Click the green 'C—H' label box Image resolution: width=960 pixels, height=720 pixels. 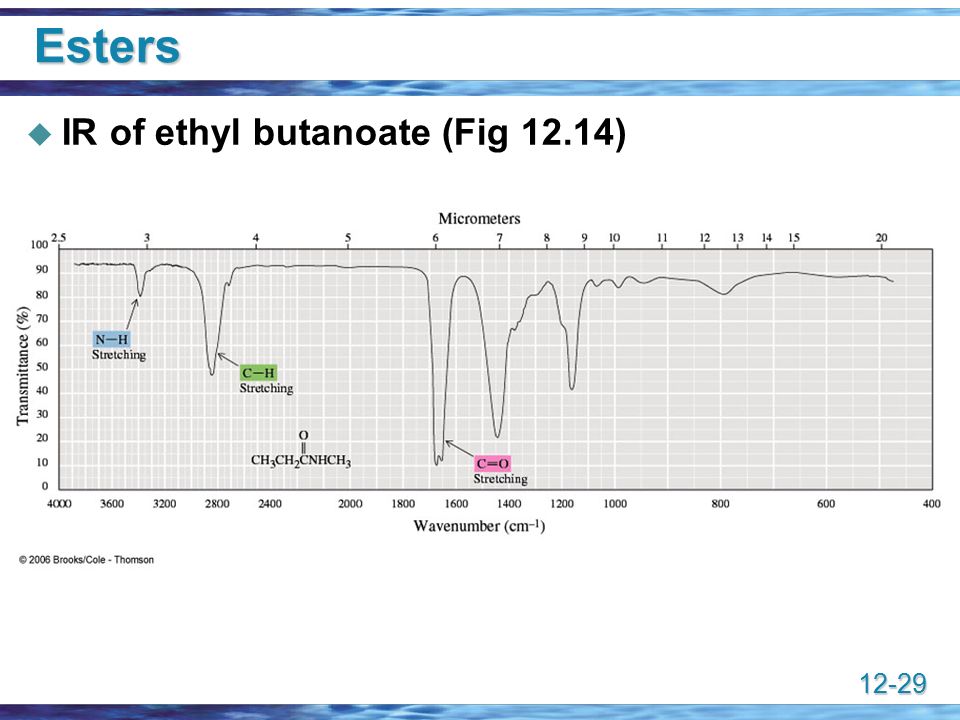258,372
